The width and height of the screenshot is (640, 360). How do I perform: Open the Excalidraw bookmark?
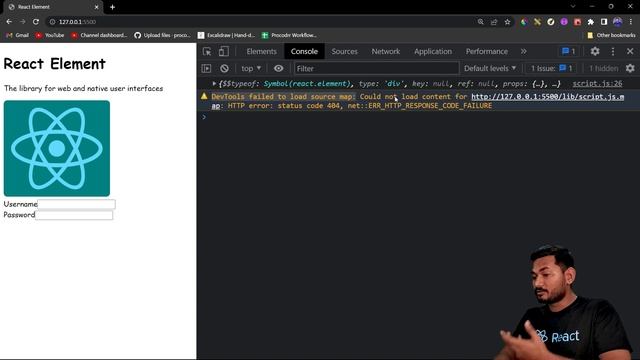[x=226, y=36]
